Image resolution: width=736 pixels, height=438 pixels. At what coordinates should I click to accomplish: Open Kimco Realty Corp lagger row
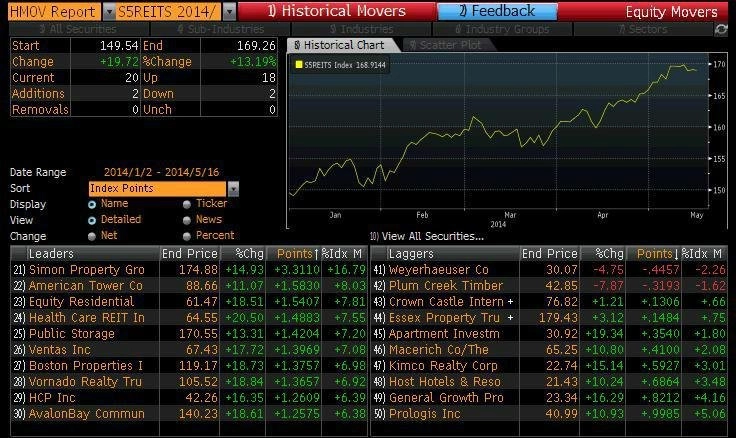pyautogui.click(x=549, y=366)
